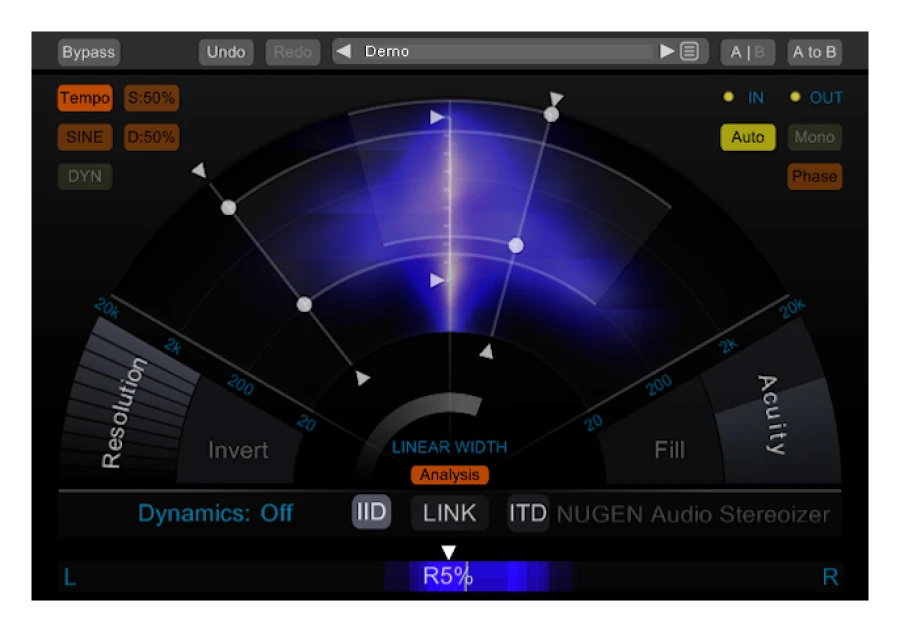The image size is (900, 632).
Task: Click the right scale 200 label
Action: [658, 385]
